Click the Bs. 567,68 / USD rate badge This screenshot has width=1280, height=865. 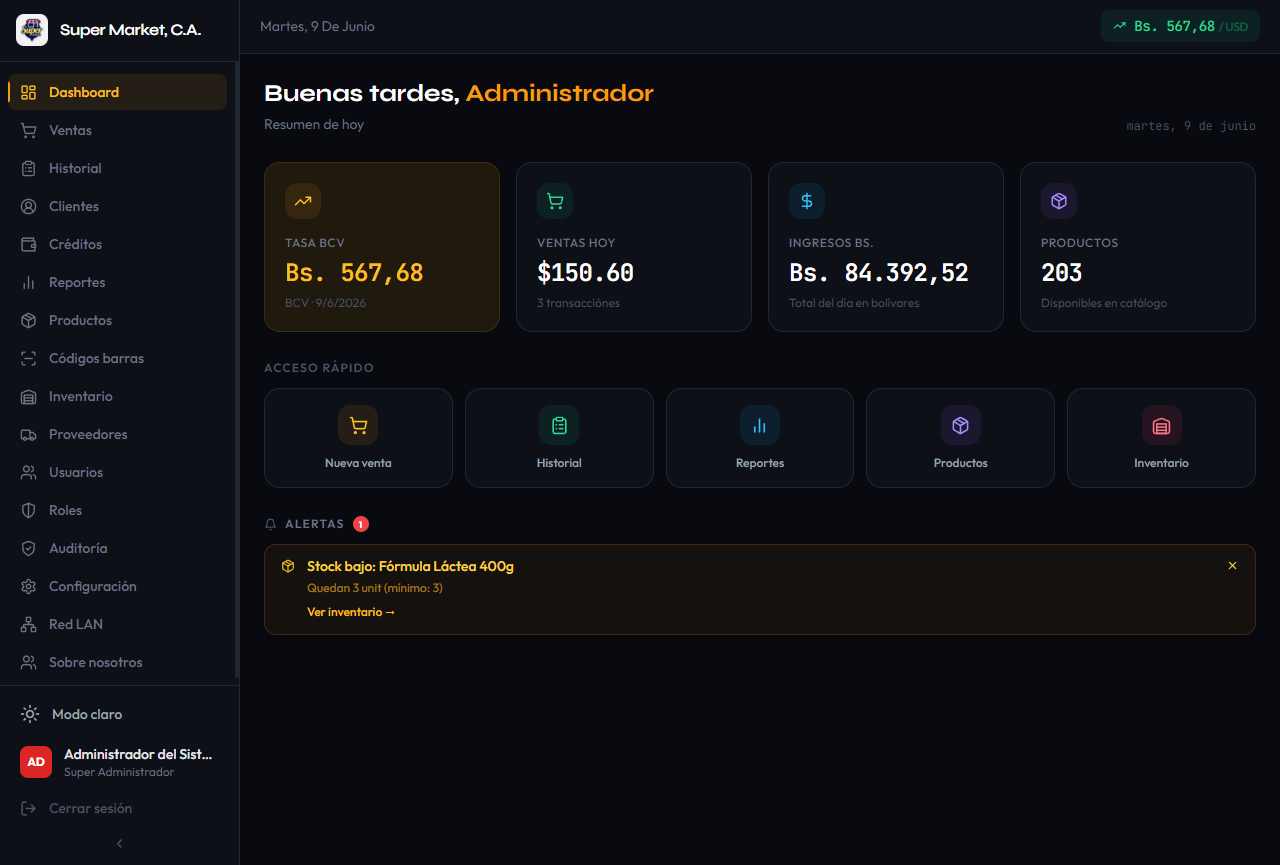pos(1180,26)
